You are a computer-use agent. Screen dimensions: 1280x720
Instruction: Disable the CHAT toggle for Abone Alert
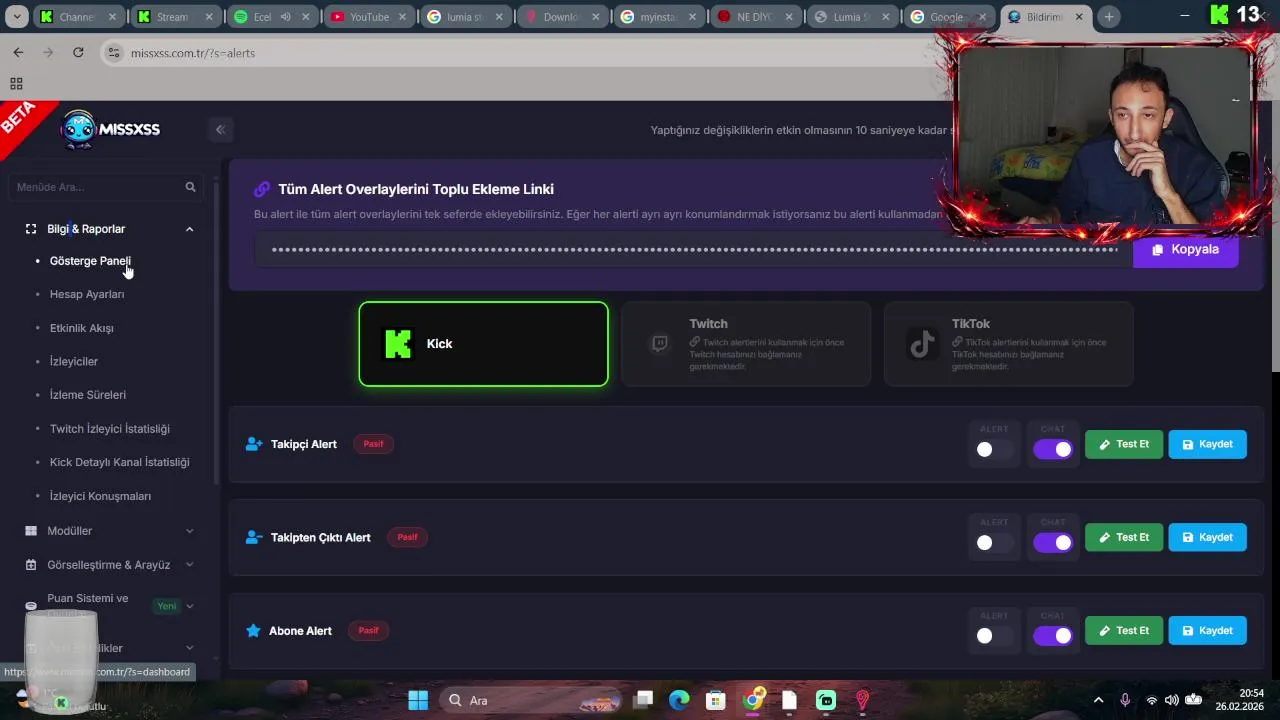[x=1053, y=635]
